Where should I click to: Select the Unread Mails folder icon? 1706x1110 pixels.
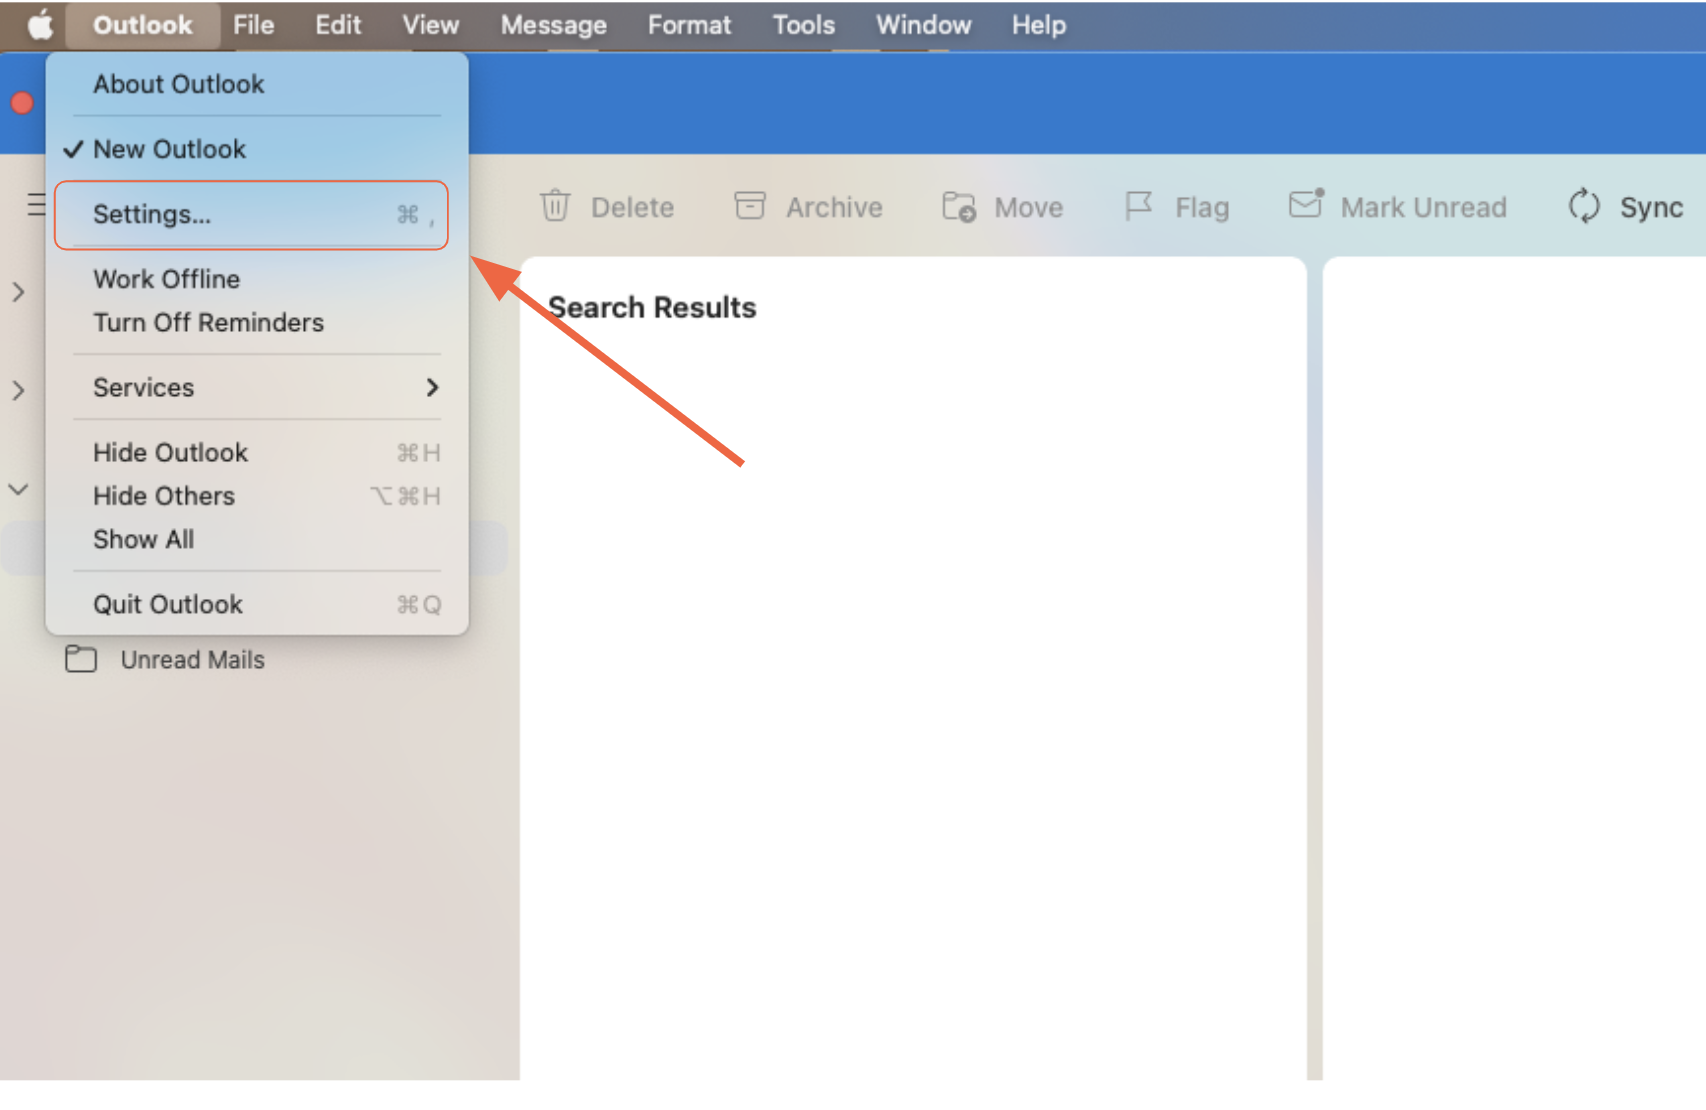coord(81,659)
